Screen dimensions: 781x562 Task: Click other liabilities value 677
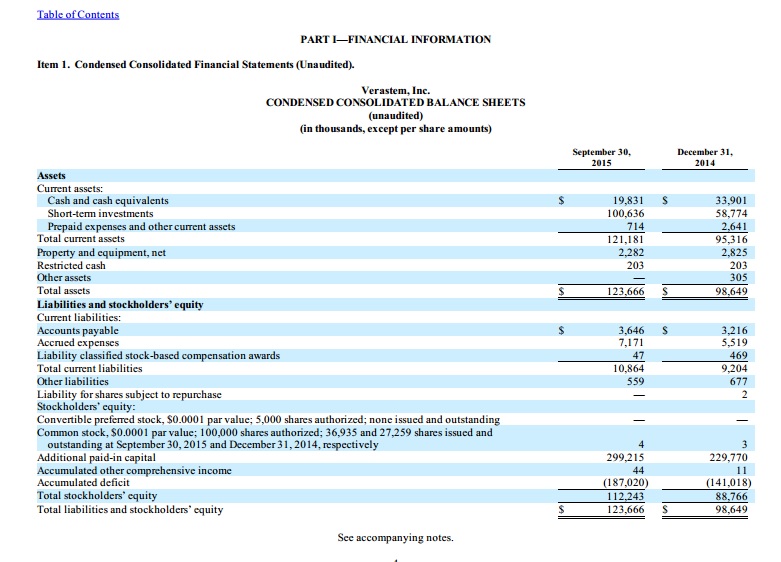coord(739,382)
